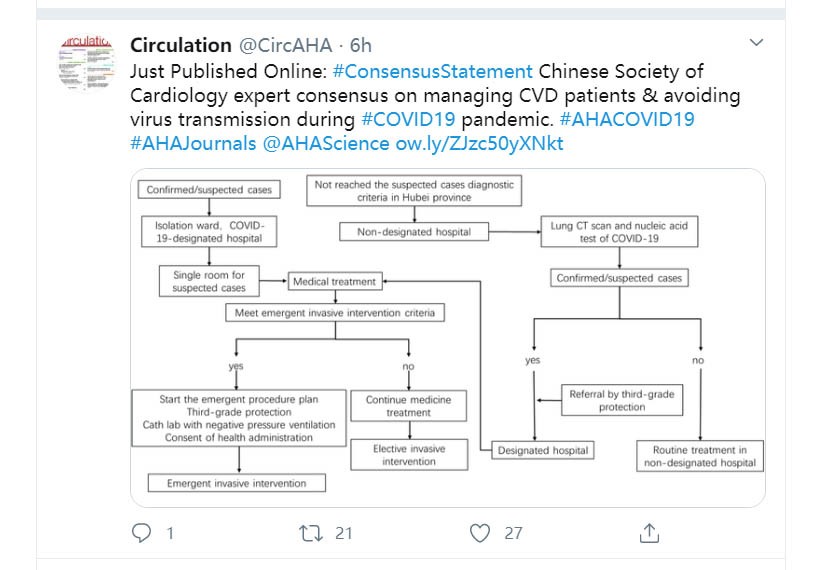Like the tweet with heart icon
Viewport: 819px width, 570px height.
pos(479,533)
